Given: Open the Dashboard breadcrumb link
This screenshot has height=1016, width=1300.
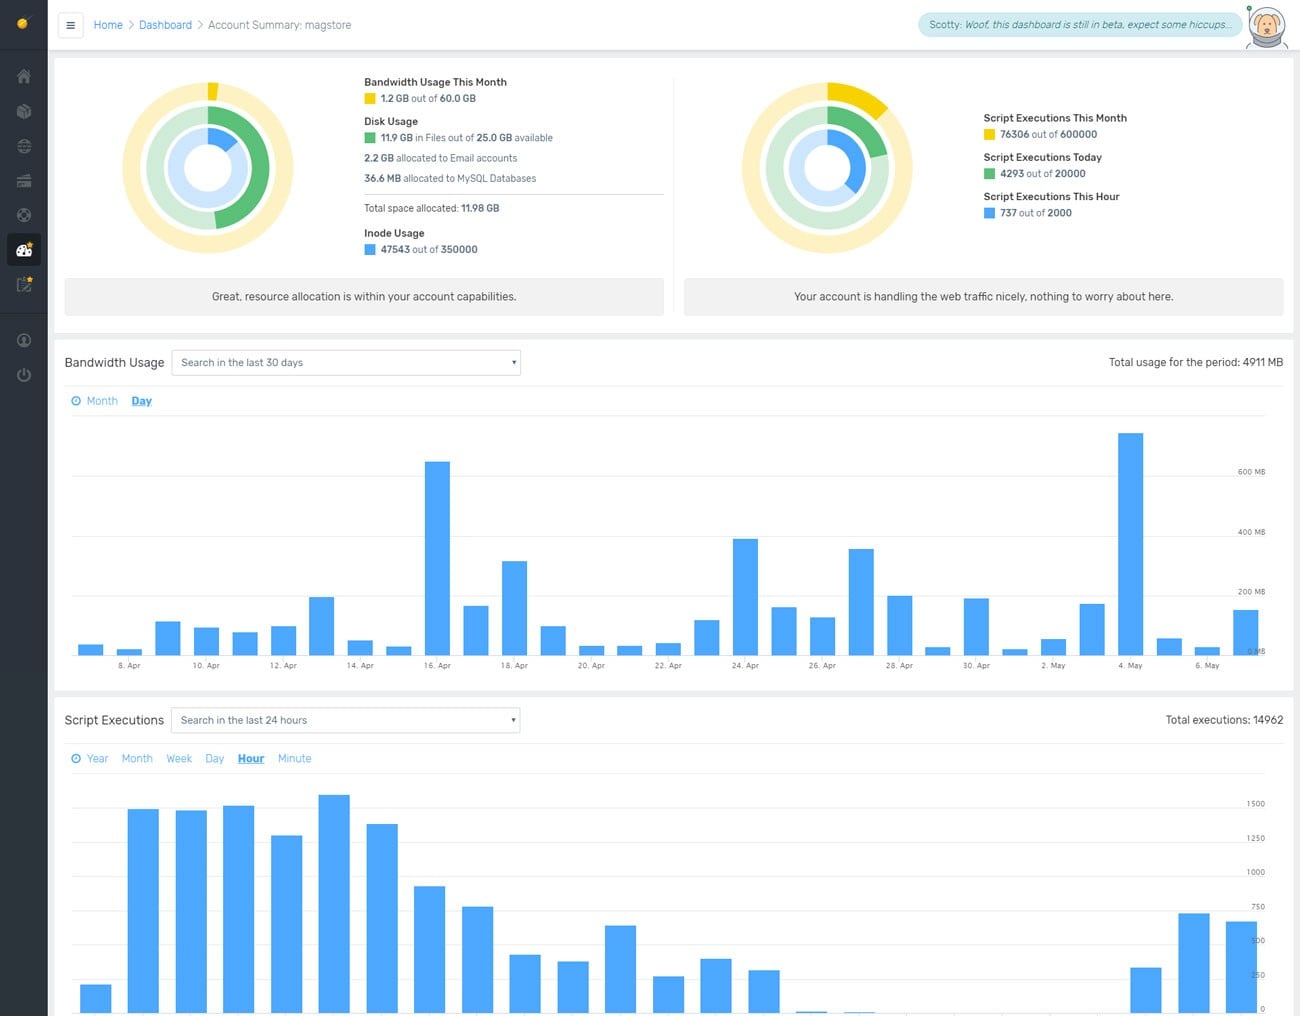Looking at the screenshot, I should 165,25.
